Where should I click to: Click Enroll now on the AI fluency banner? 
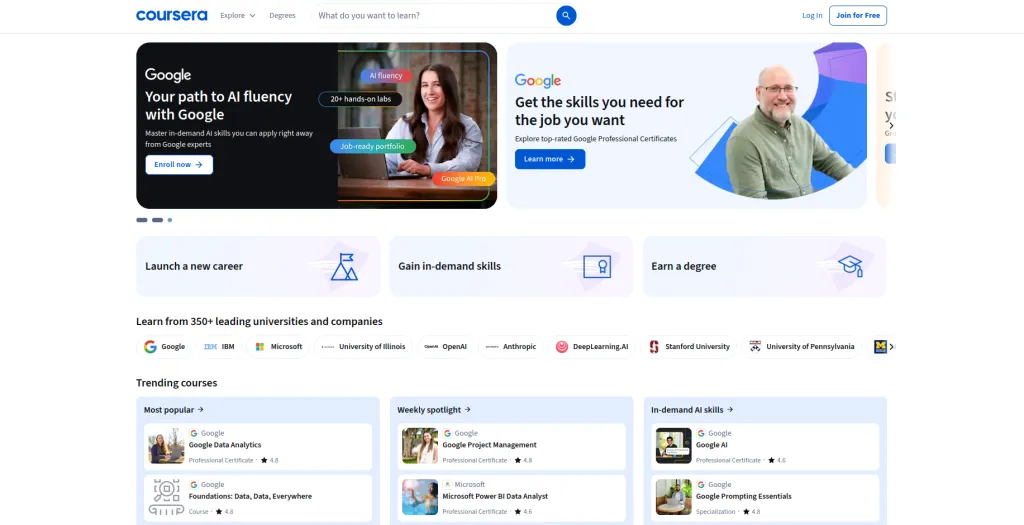[x=179, y=165]
